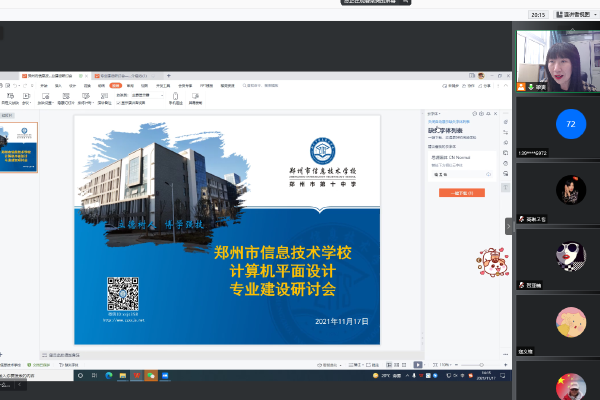Open the Insert ribbon tab
This screenshot has height=400, width=600.
click(x=58, y=86)
